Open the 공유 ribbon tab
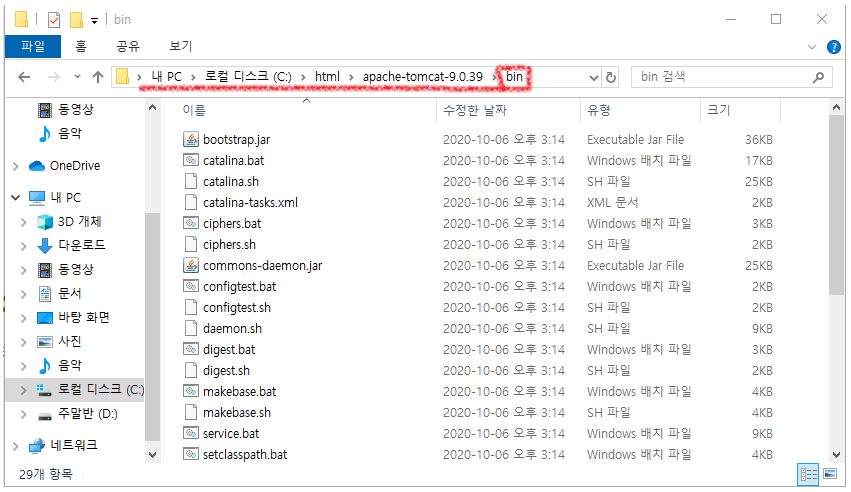Screen dimensions: 851x492 click(128, 47)
